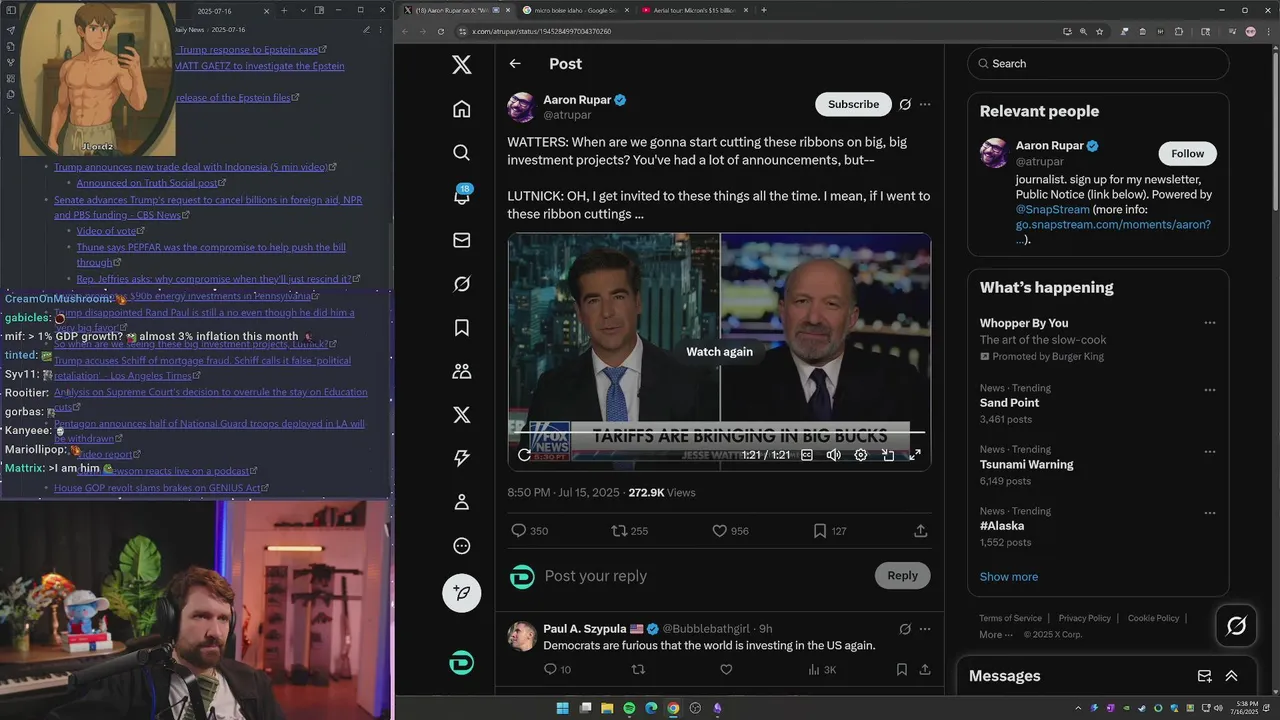1280x720 pixels.
Task: Open the Tsunami Warning trending topic
Action: (x=1026, y=464)
